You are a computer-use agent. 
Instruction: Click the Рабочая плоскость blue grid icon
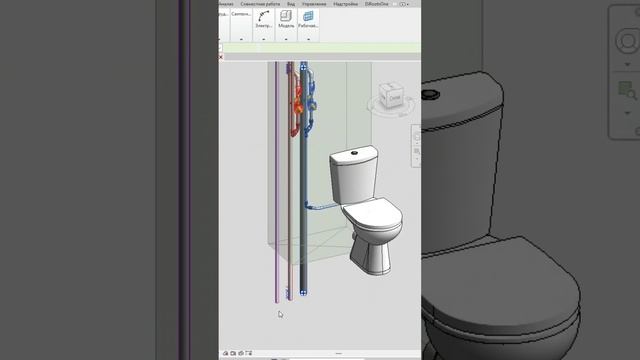(x=308, y=16)
